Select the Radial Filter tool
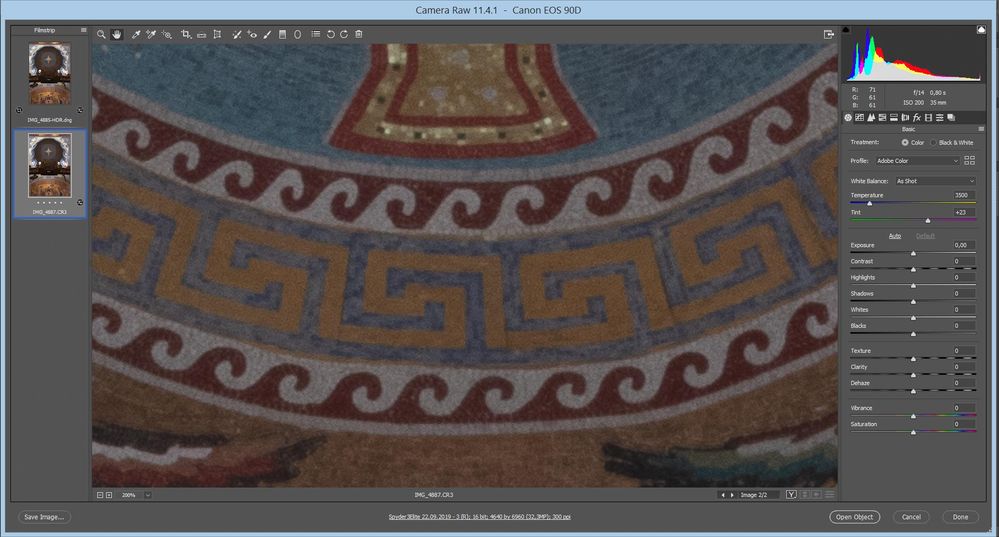 [298, 34]
